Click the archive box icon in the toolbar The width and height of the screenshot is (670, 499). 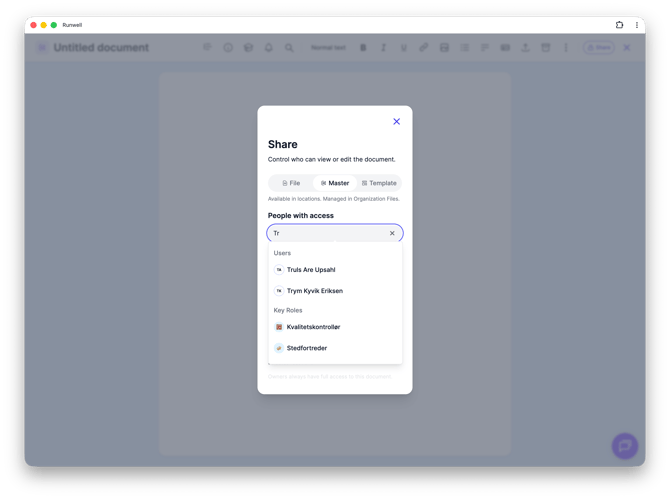pos(546,47)
